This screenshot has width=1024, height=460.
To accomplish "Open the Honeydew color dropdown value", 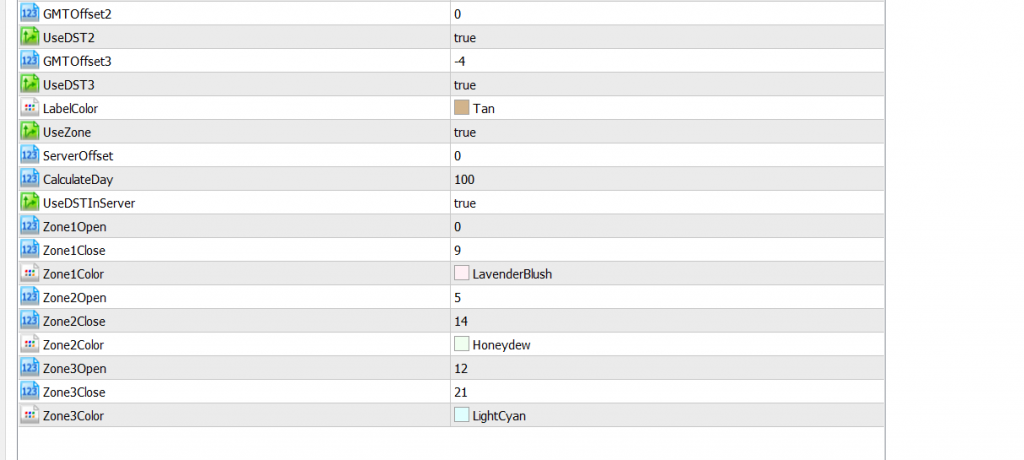I will point(667,344).
